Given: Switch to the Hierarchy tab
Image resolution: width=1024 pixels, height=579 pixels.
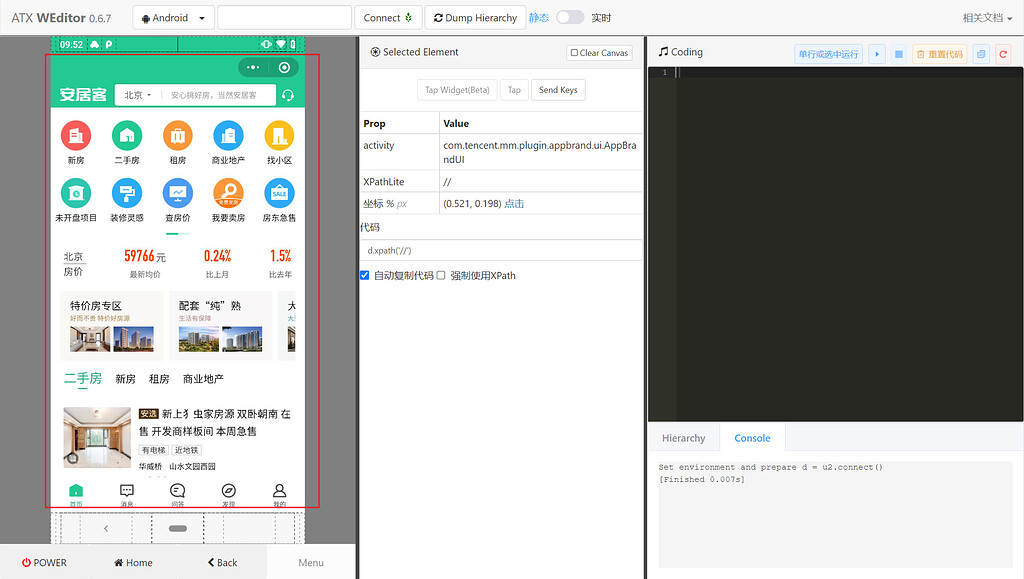Looking at the screenshot, I should (x=684, y=437).
